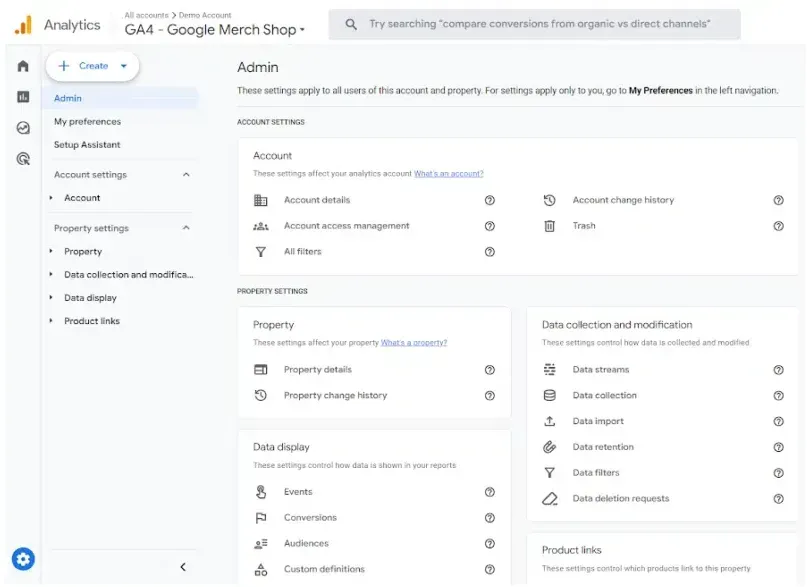This screenshot has height=587, width=808.
Task: Click the Audiences icon
Action: tap(261, 543)
